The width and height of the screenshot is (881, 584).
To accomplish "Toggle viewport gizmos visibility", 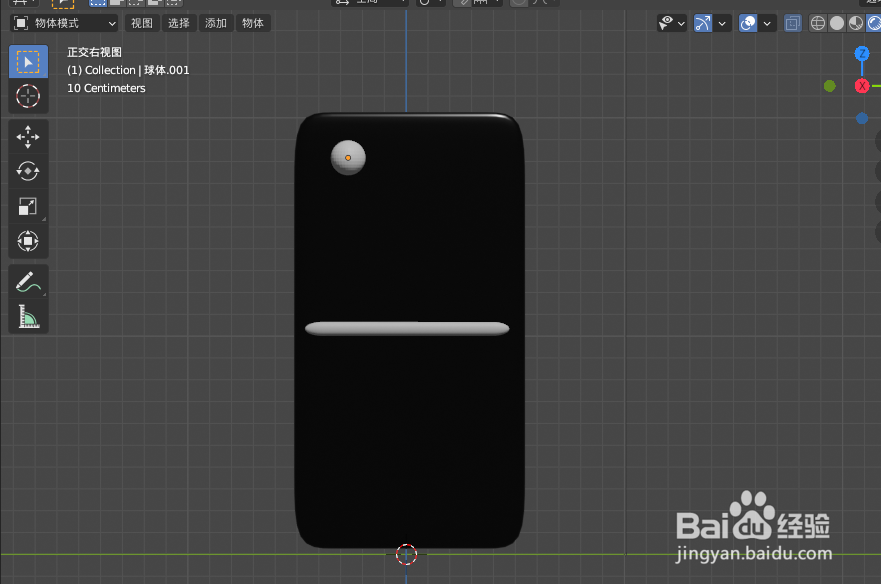I will point(703,22).
